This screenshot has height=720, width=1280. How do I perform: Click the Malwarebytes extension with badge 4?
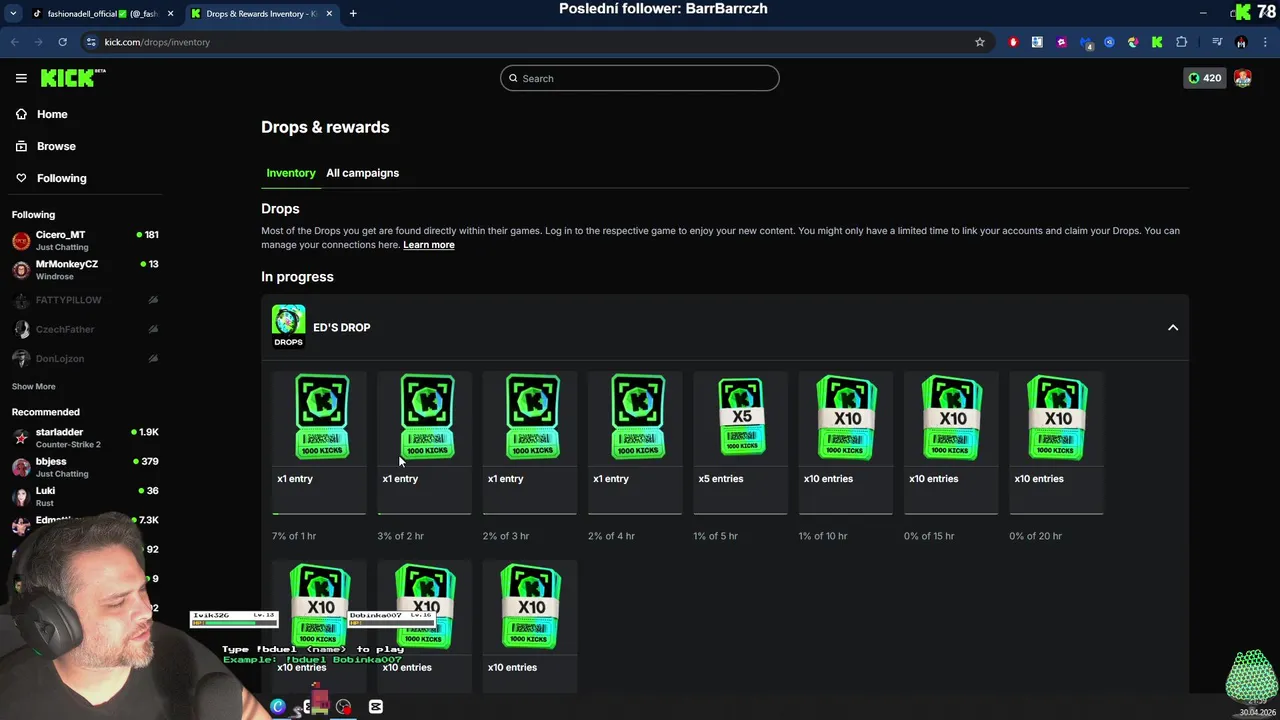pos(1086,42)
